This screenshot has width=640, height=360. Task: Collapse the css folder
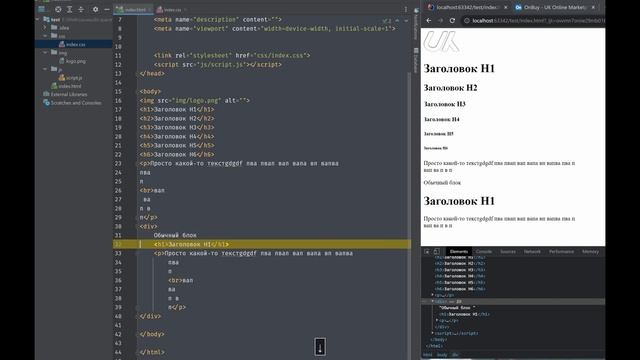45,36
